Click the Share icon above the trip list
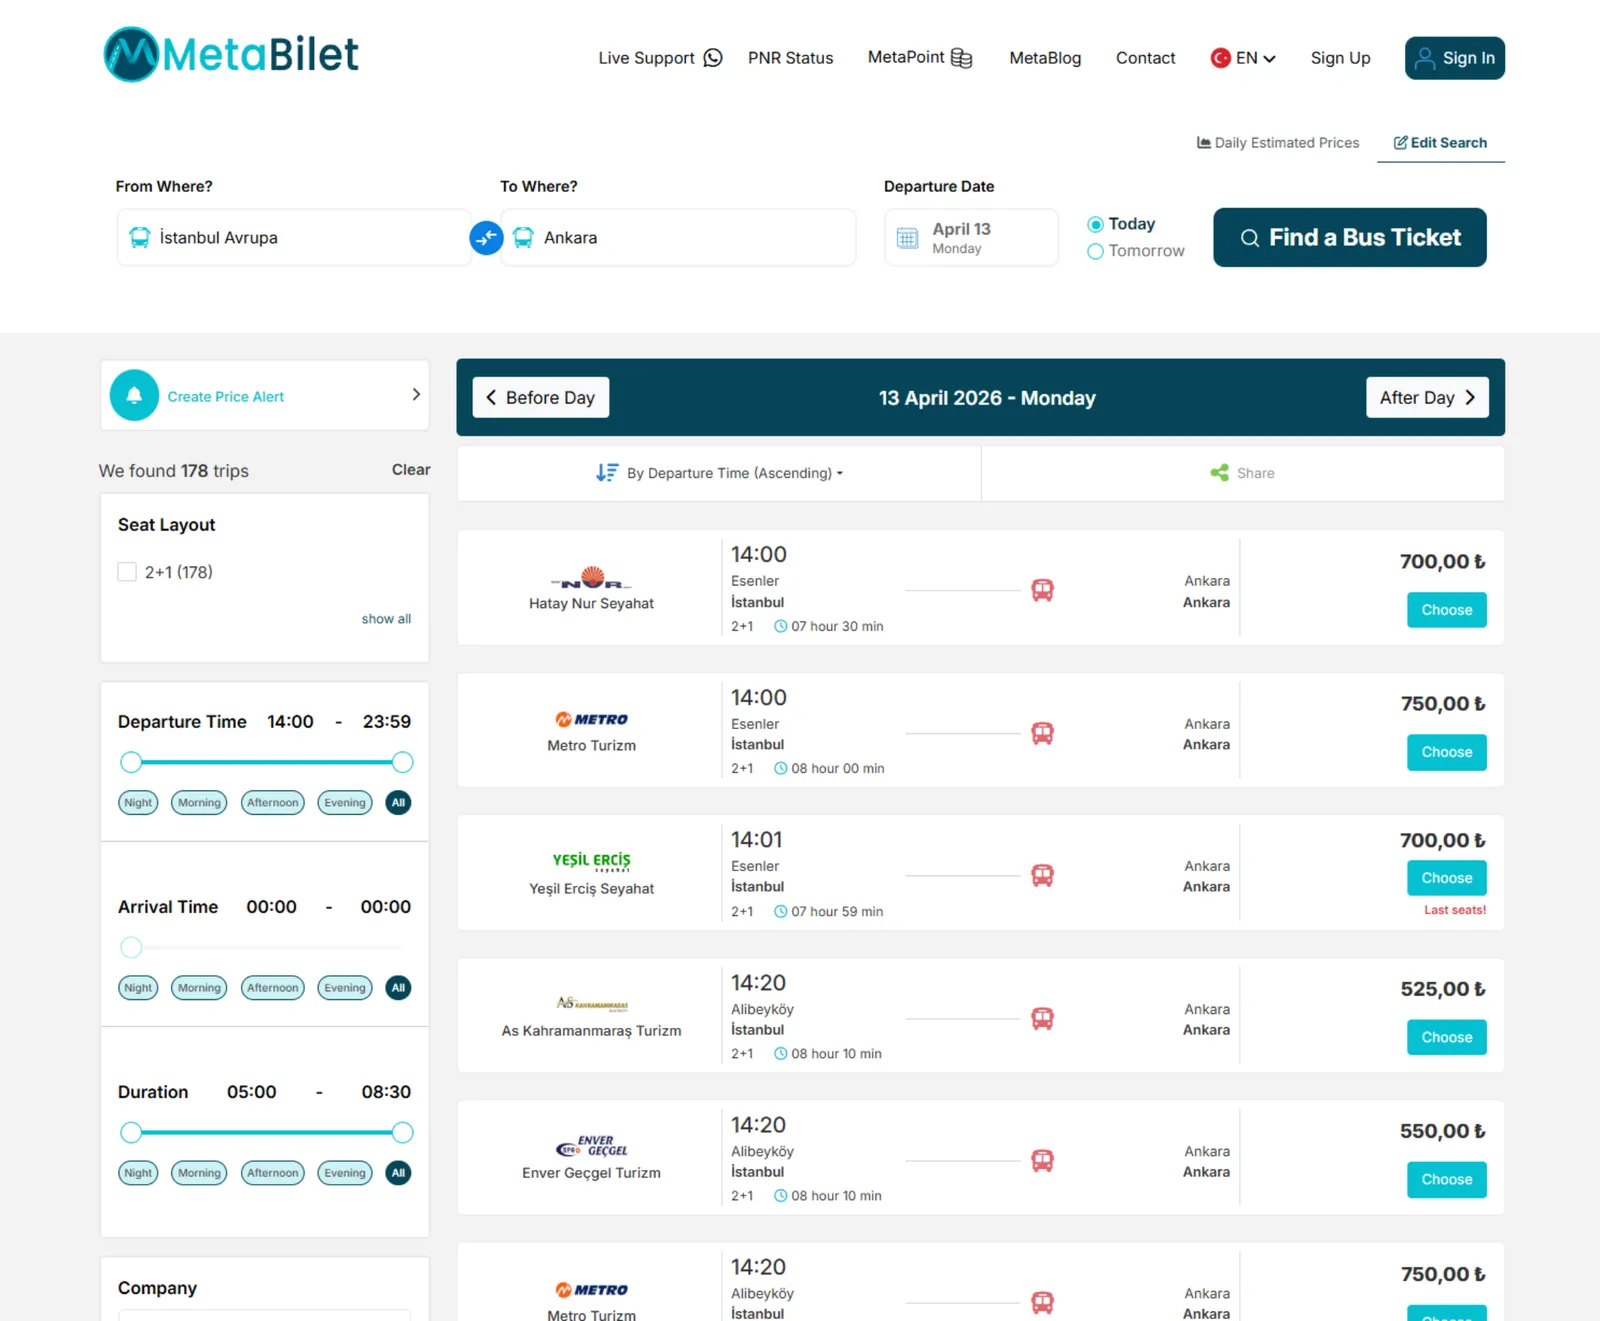This screenshot has width=1600, height=1321. pyautogui.click(x=1219, y=472)
